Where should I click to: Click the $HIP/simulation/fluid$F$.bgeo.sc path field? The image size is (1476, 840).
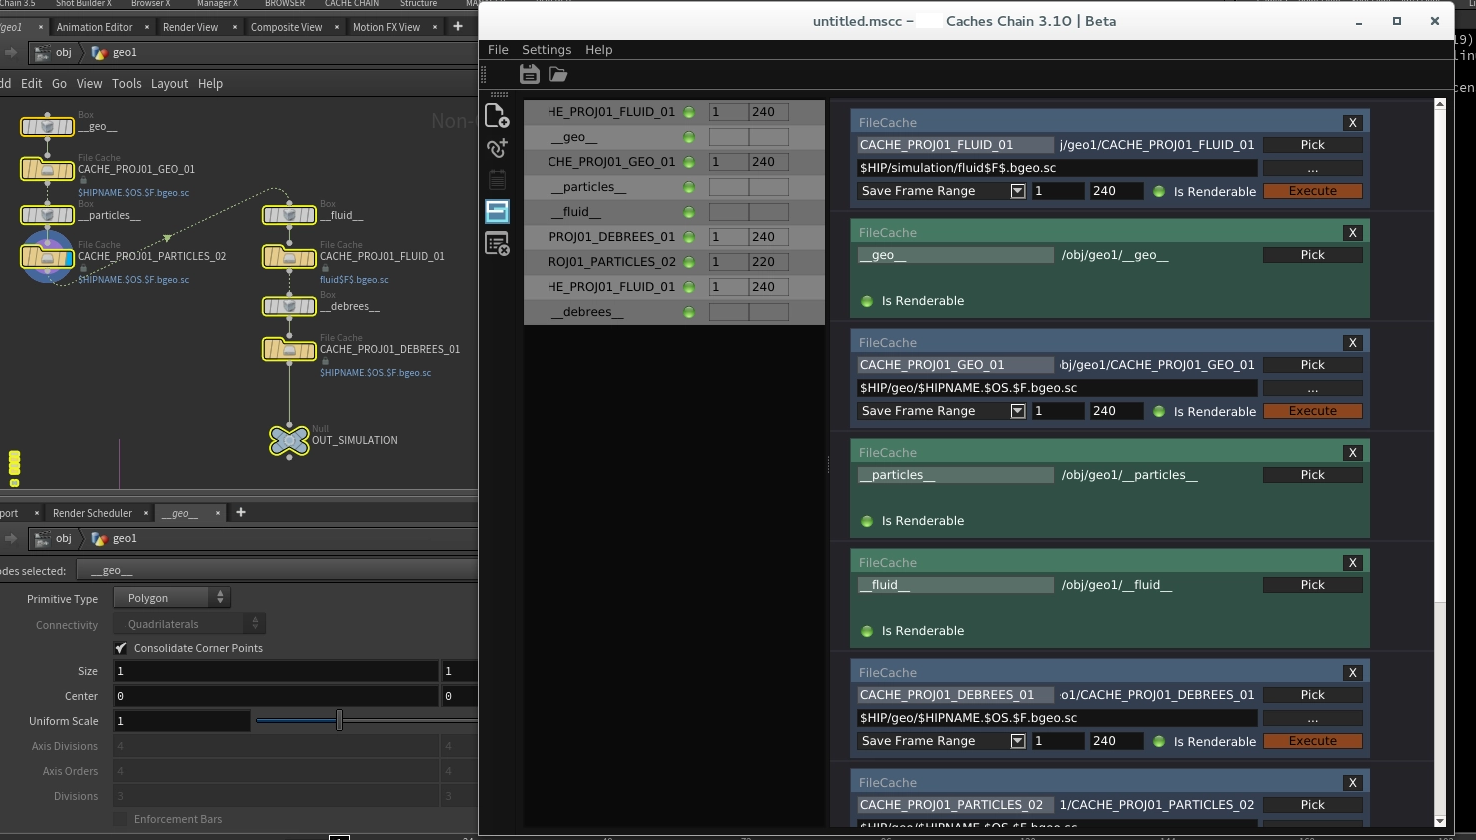point(1056,168)
